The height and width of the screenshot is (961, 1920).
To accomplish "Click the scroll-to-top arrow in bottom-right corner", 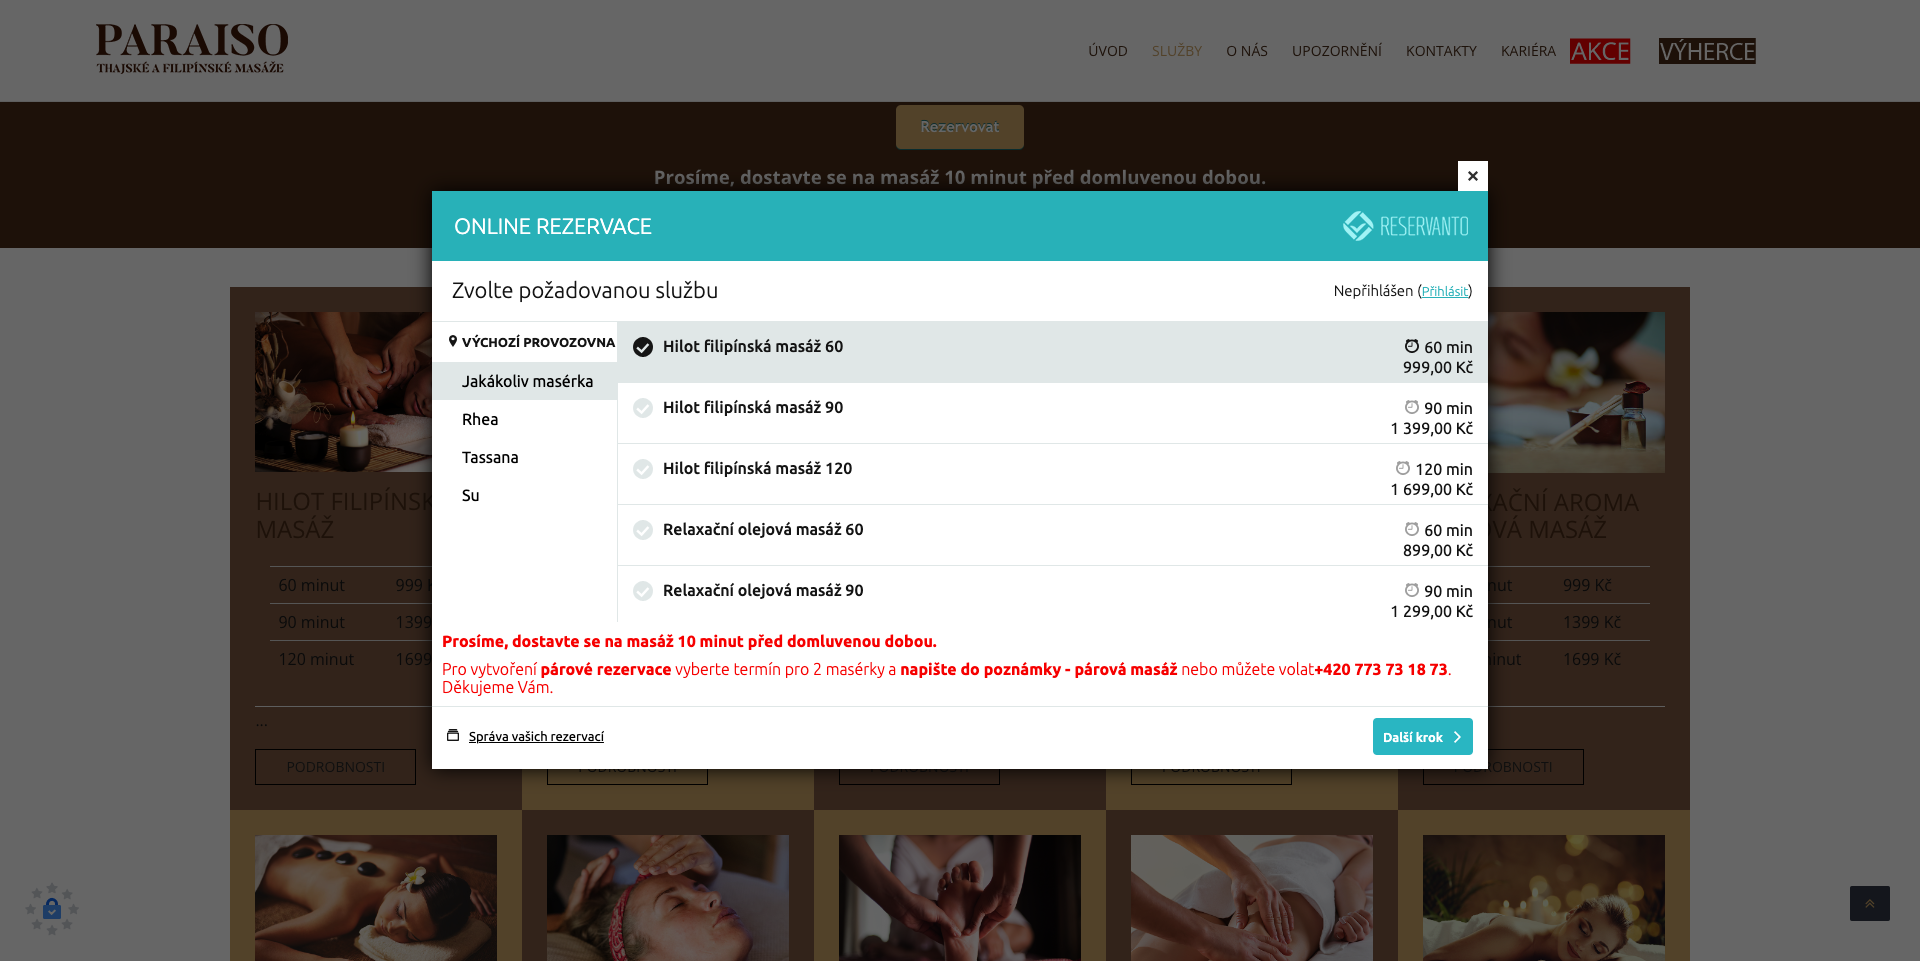I will coord(1869,904).
